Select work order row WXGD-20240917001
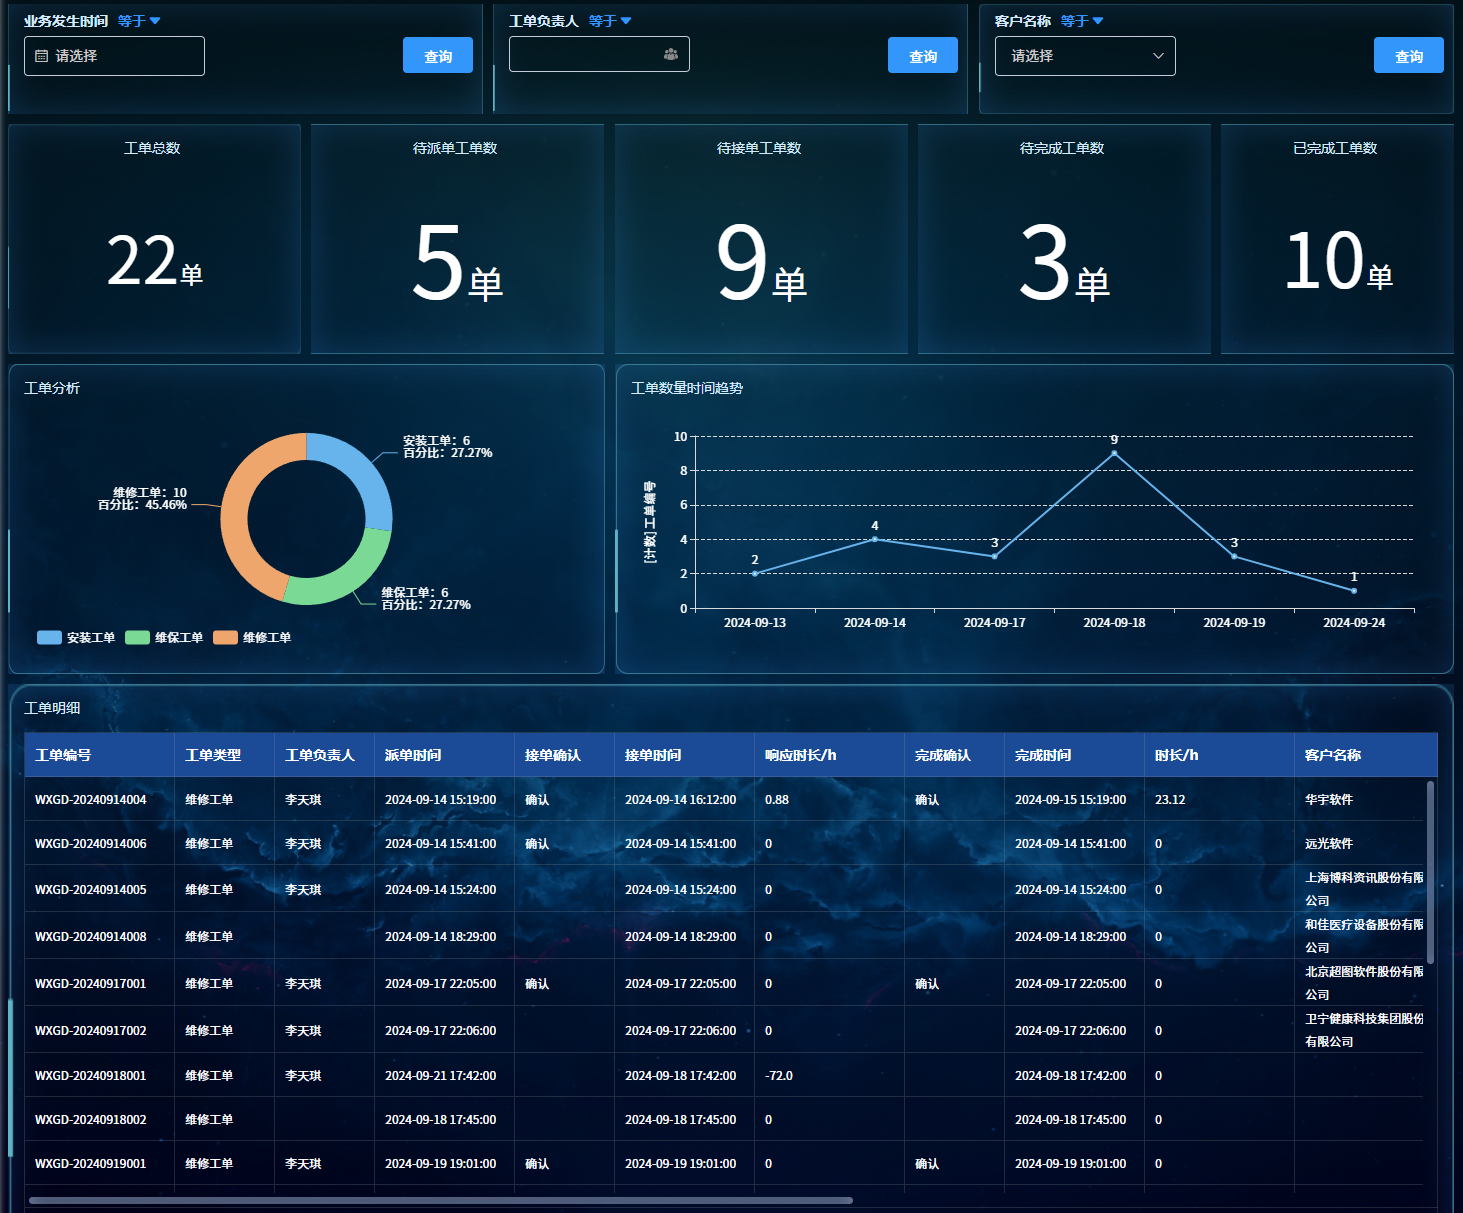This screenshot has width=1463, height=1213. [x=91, y=984]
